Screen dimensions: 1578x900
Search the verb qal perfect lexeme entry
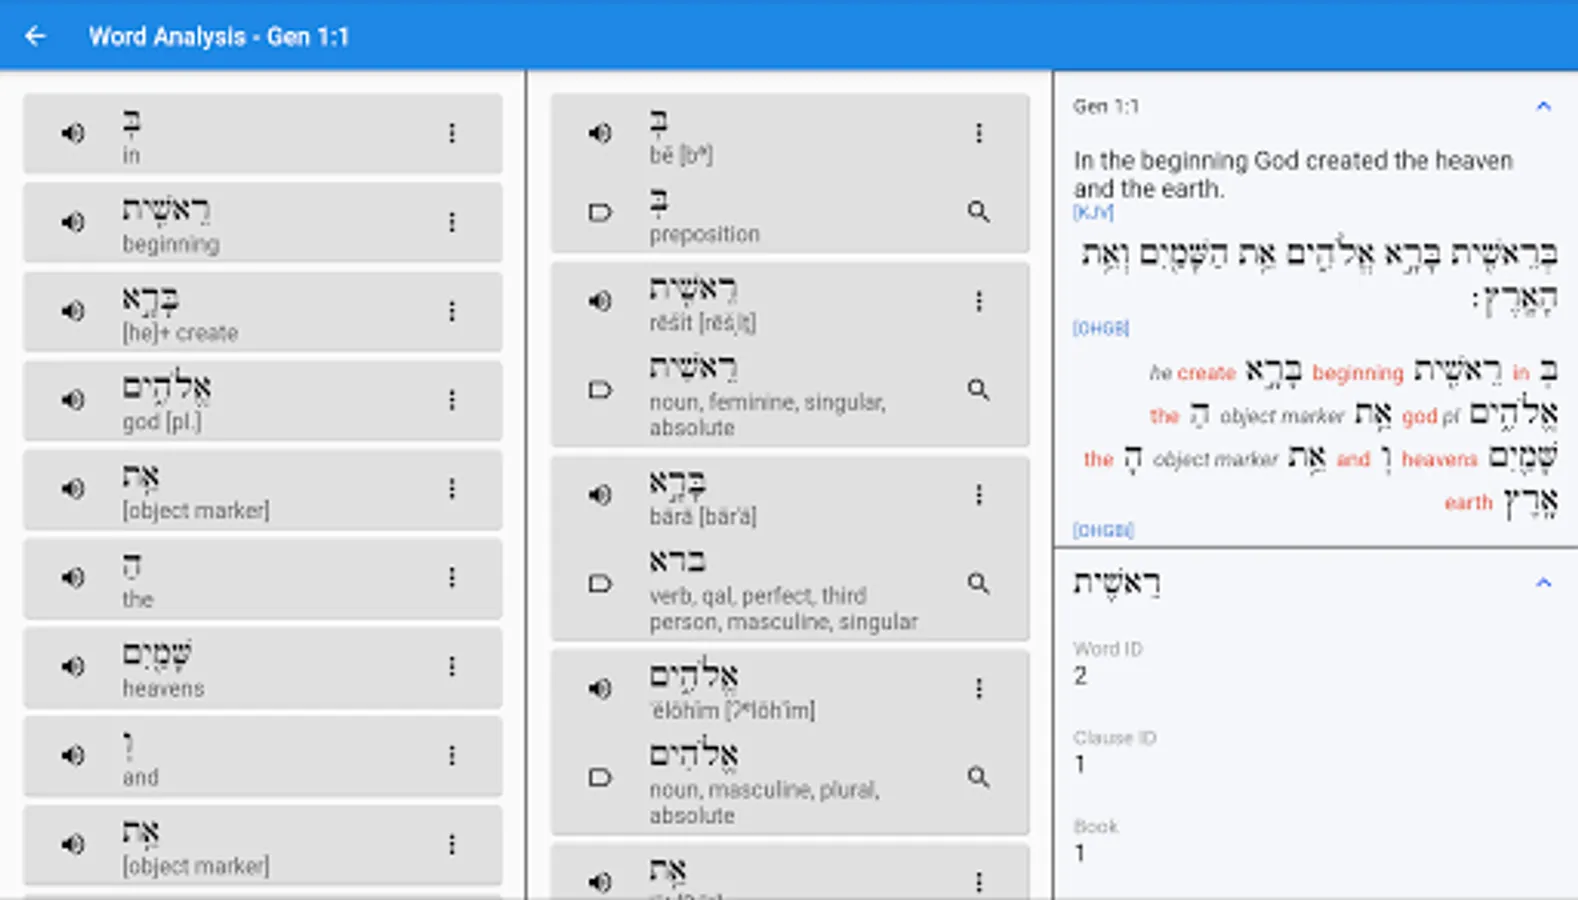click(978, 583)
